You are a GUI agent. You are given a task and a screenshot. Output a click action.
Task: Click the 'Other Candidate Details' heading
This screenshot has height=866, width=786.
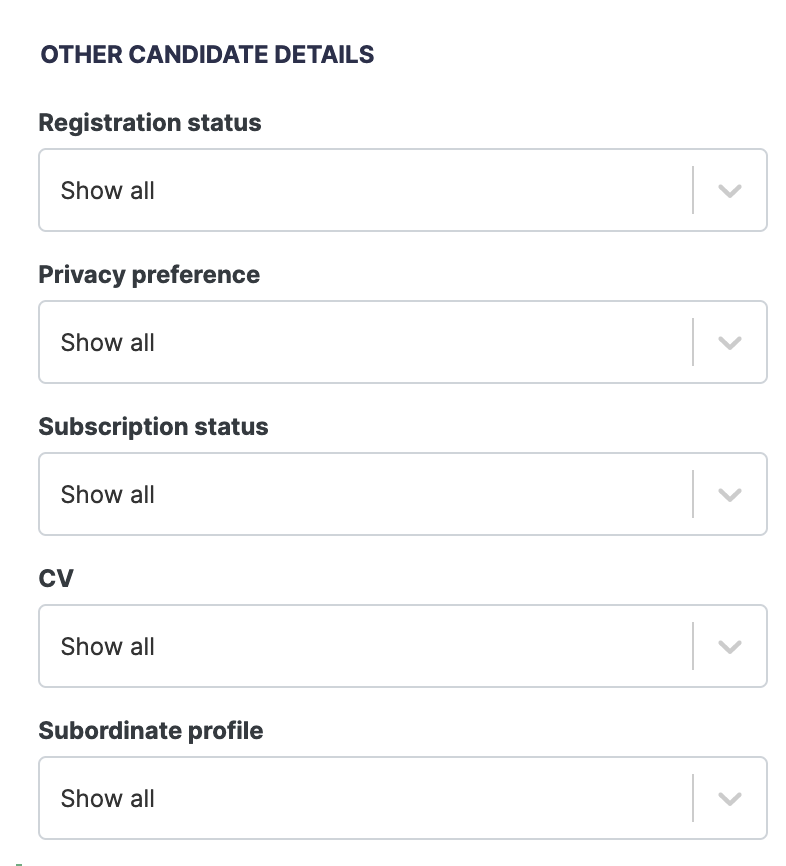[207, 55]
